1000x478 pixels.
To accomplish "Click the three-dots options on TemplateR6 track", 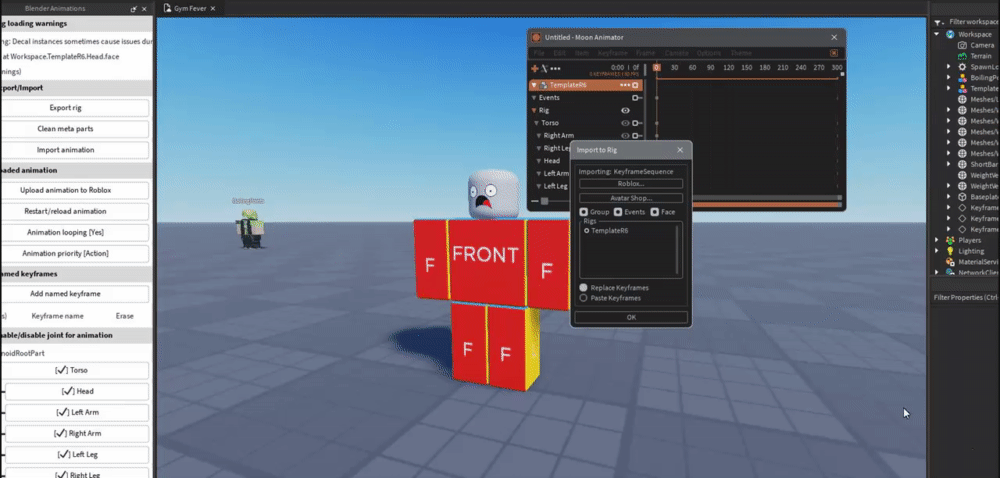I will (x=625, y=85).
